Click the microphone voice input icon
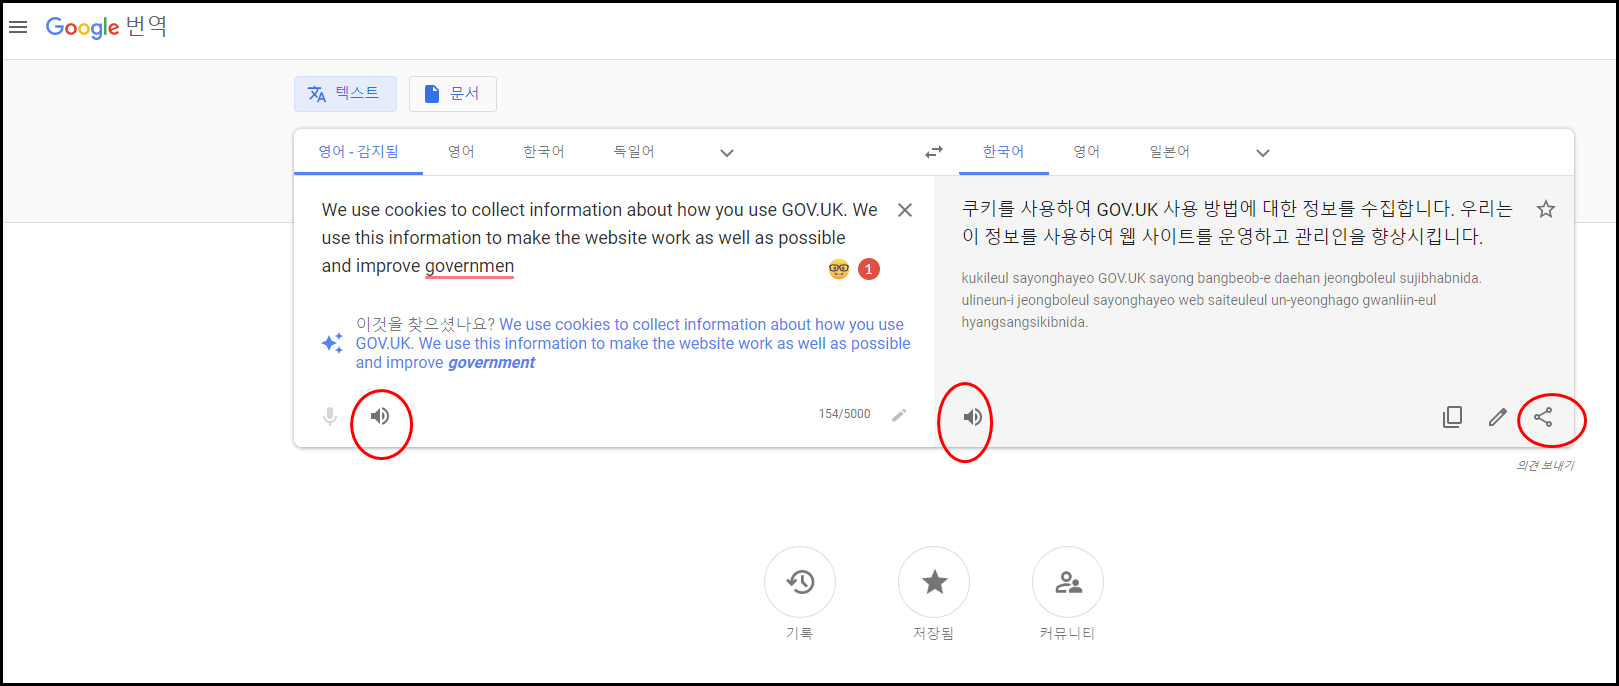 pyautogui.click(x=330, y=416)
